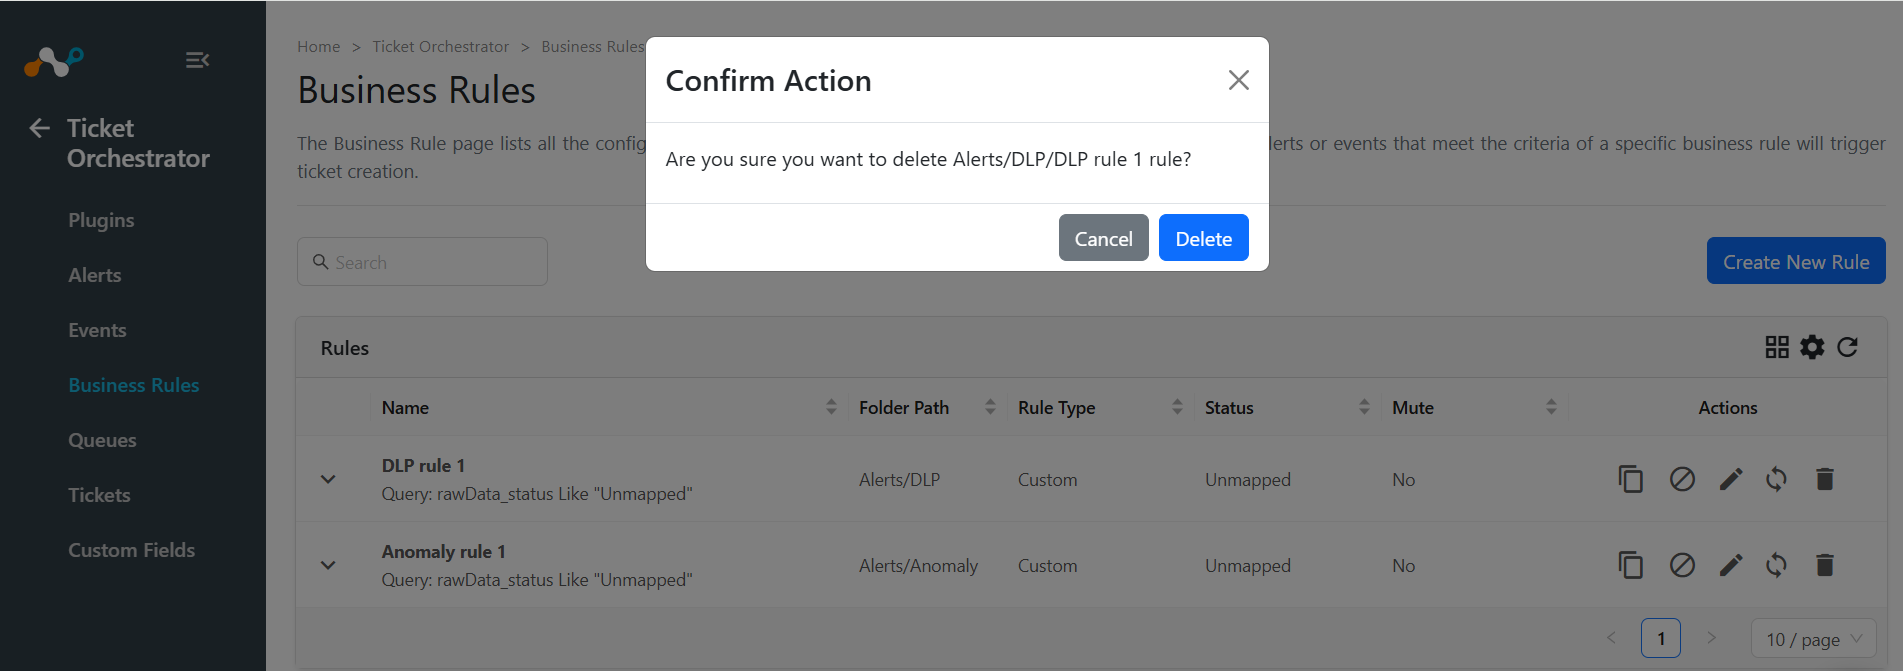Expand the Anomaly rule 1 row
Screen dimensions: 1903x671
[x=328, y=565]
